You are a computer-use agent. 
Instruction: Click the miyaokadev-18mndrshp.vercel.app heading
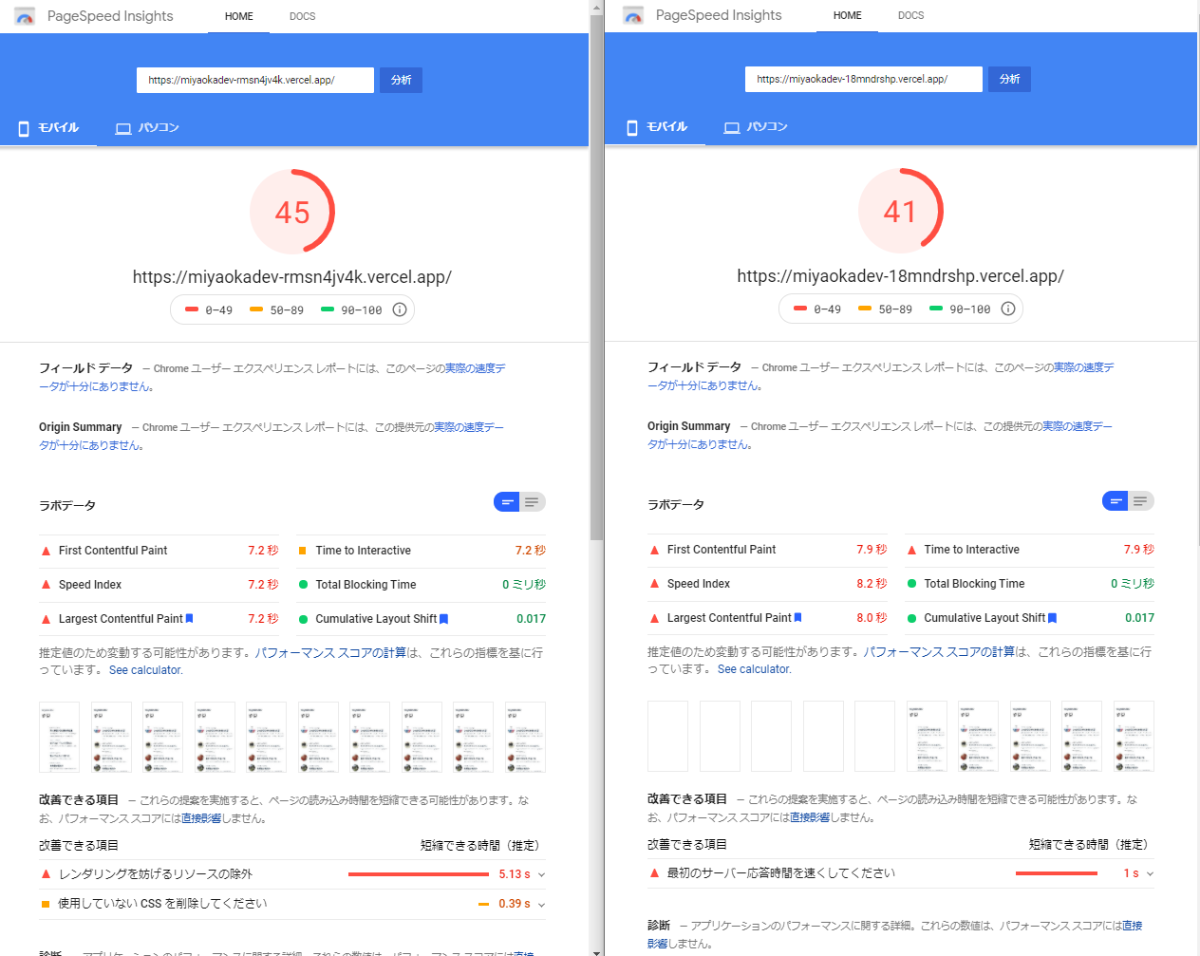(900, 276)
